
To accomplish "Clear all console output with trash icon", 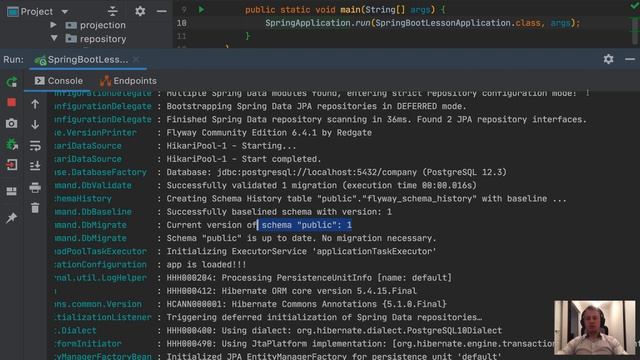I will (x=35, y=208).
